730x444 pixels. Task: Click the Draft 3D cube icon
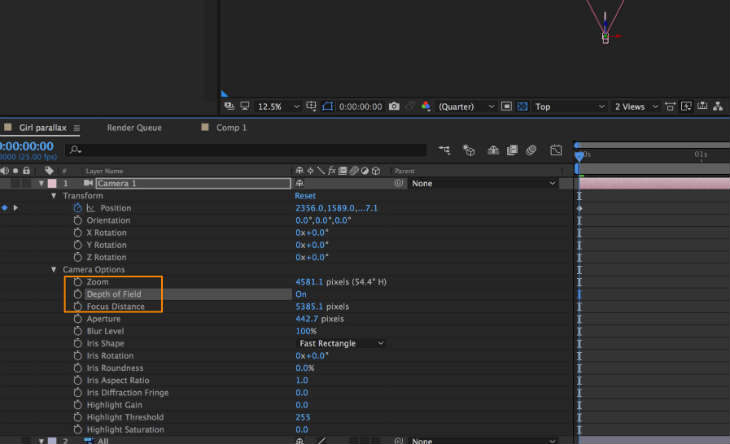click(x=468, y=150)
